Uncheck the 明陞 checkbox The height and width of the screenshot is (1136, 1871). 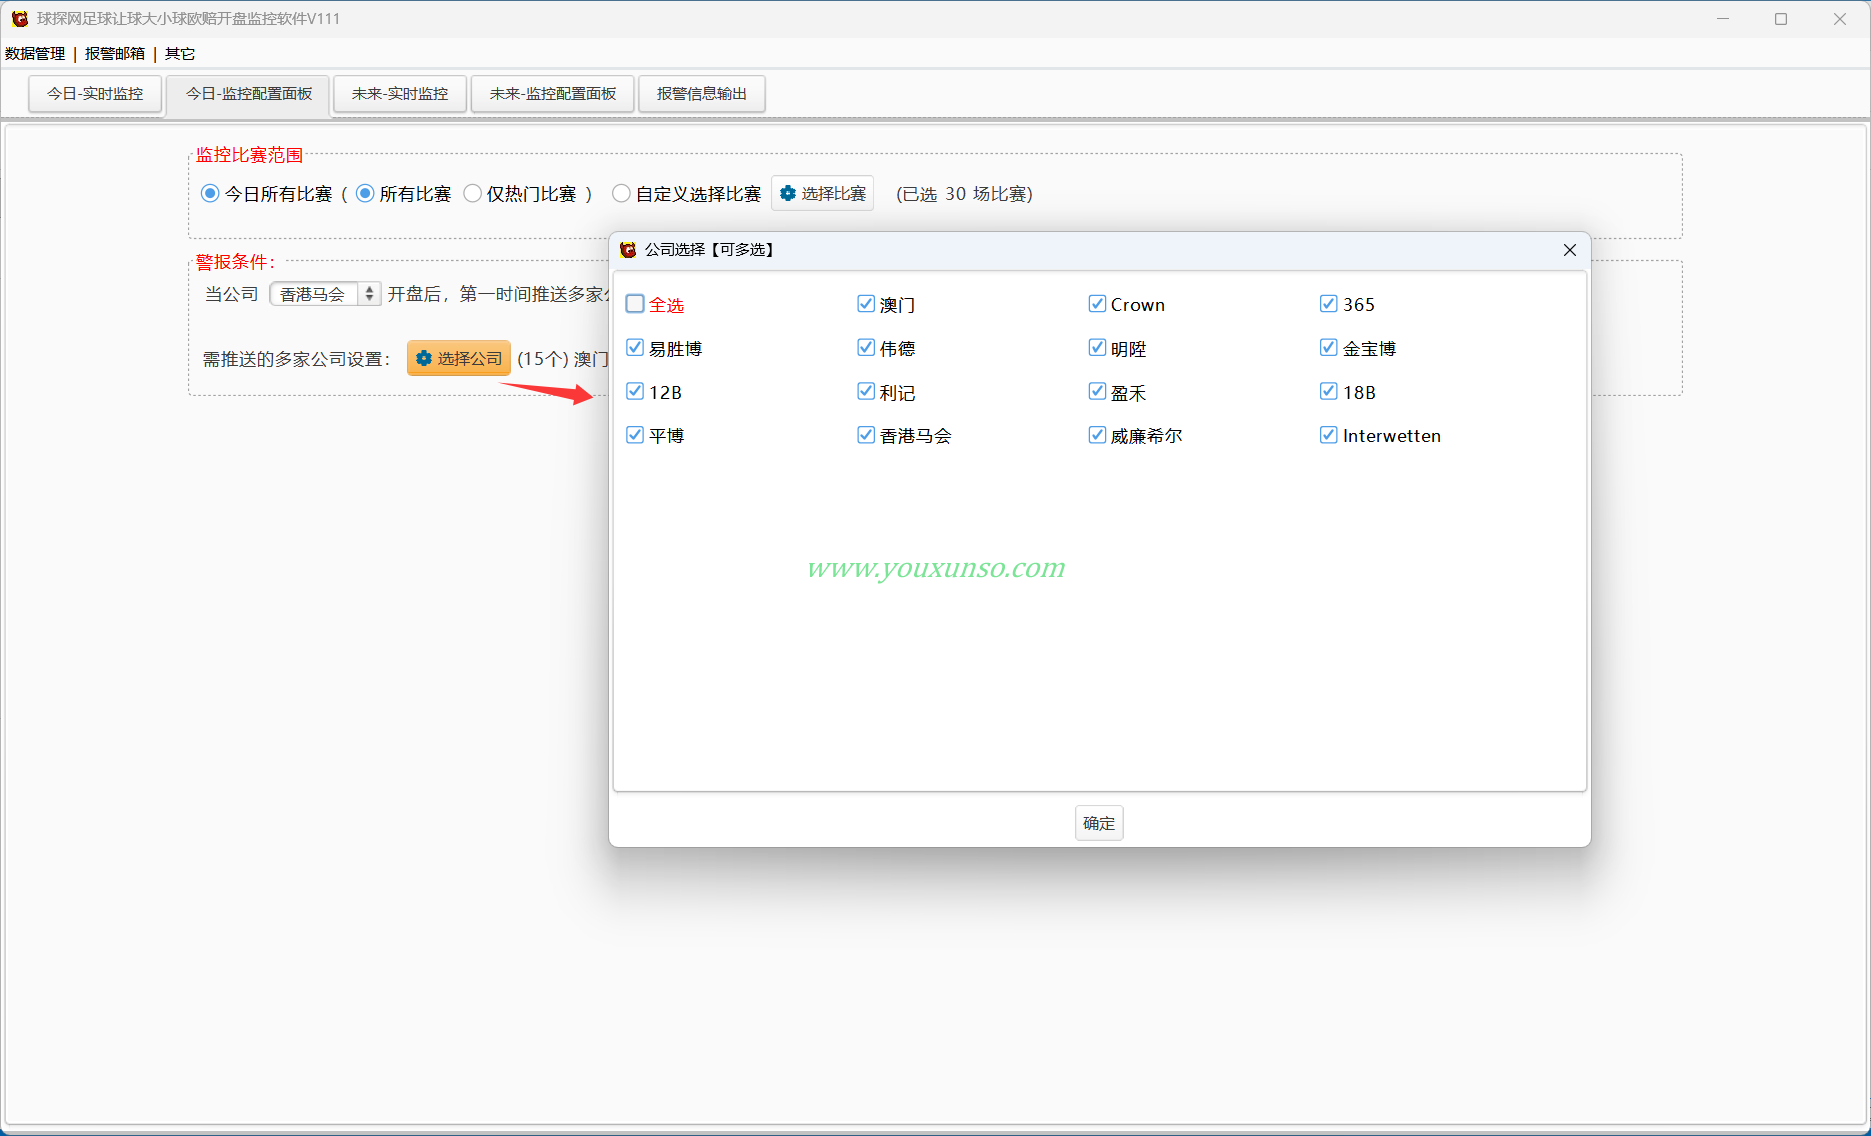point(1097,348)
